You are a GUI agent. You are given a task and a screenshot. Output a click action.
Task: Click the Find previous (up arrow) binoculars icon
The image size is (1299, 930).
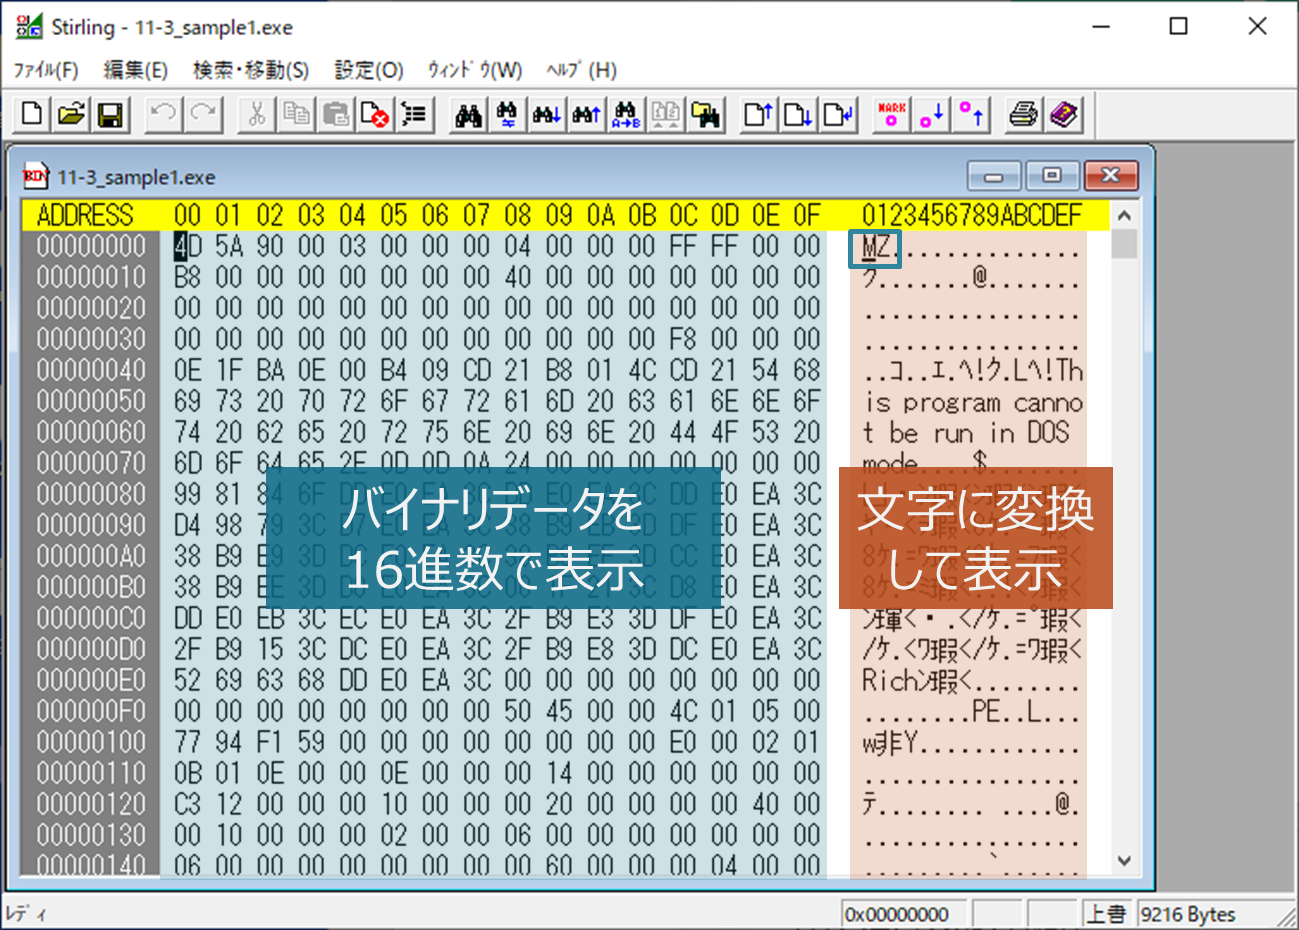(x=586, y=115)
